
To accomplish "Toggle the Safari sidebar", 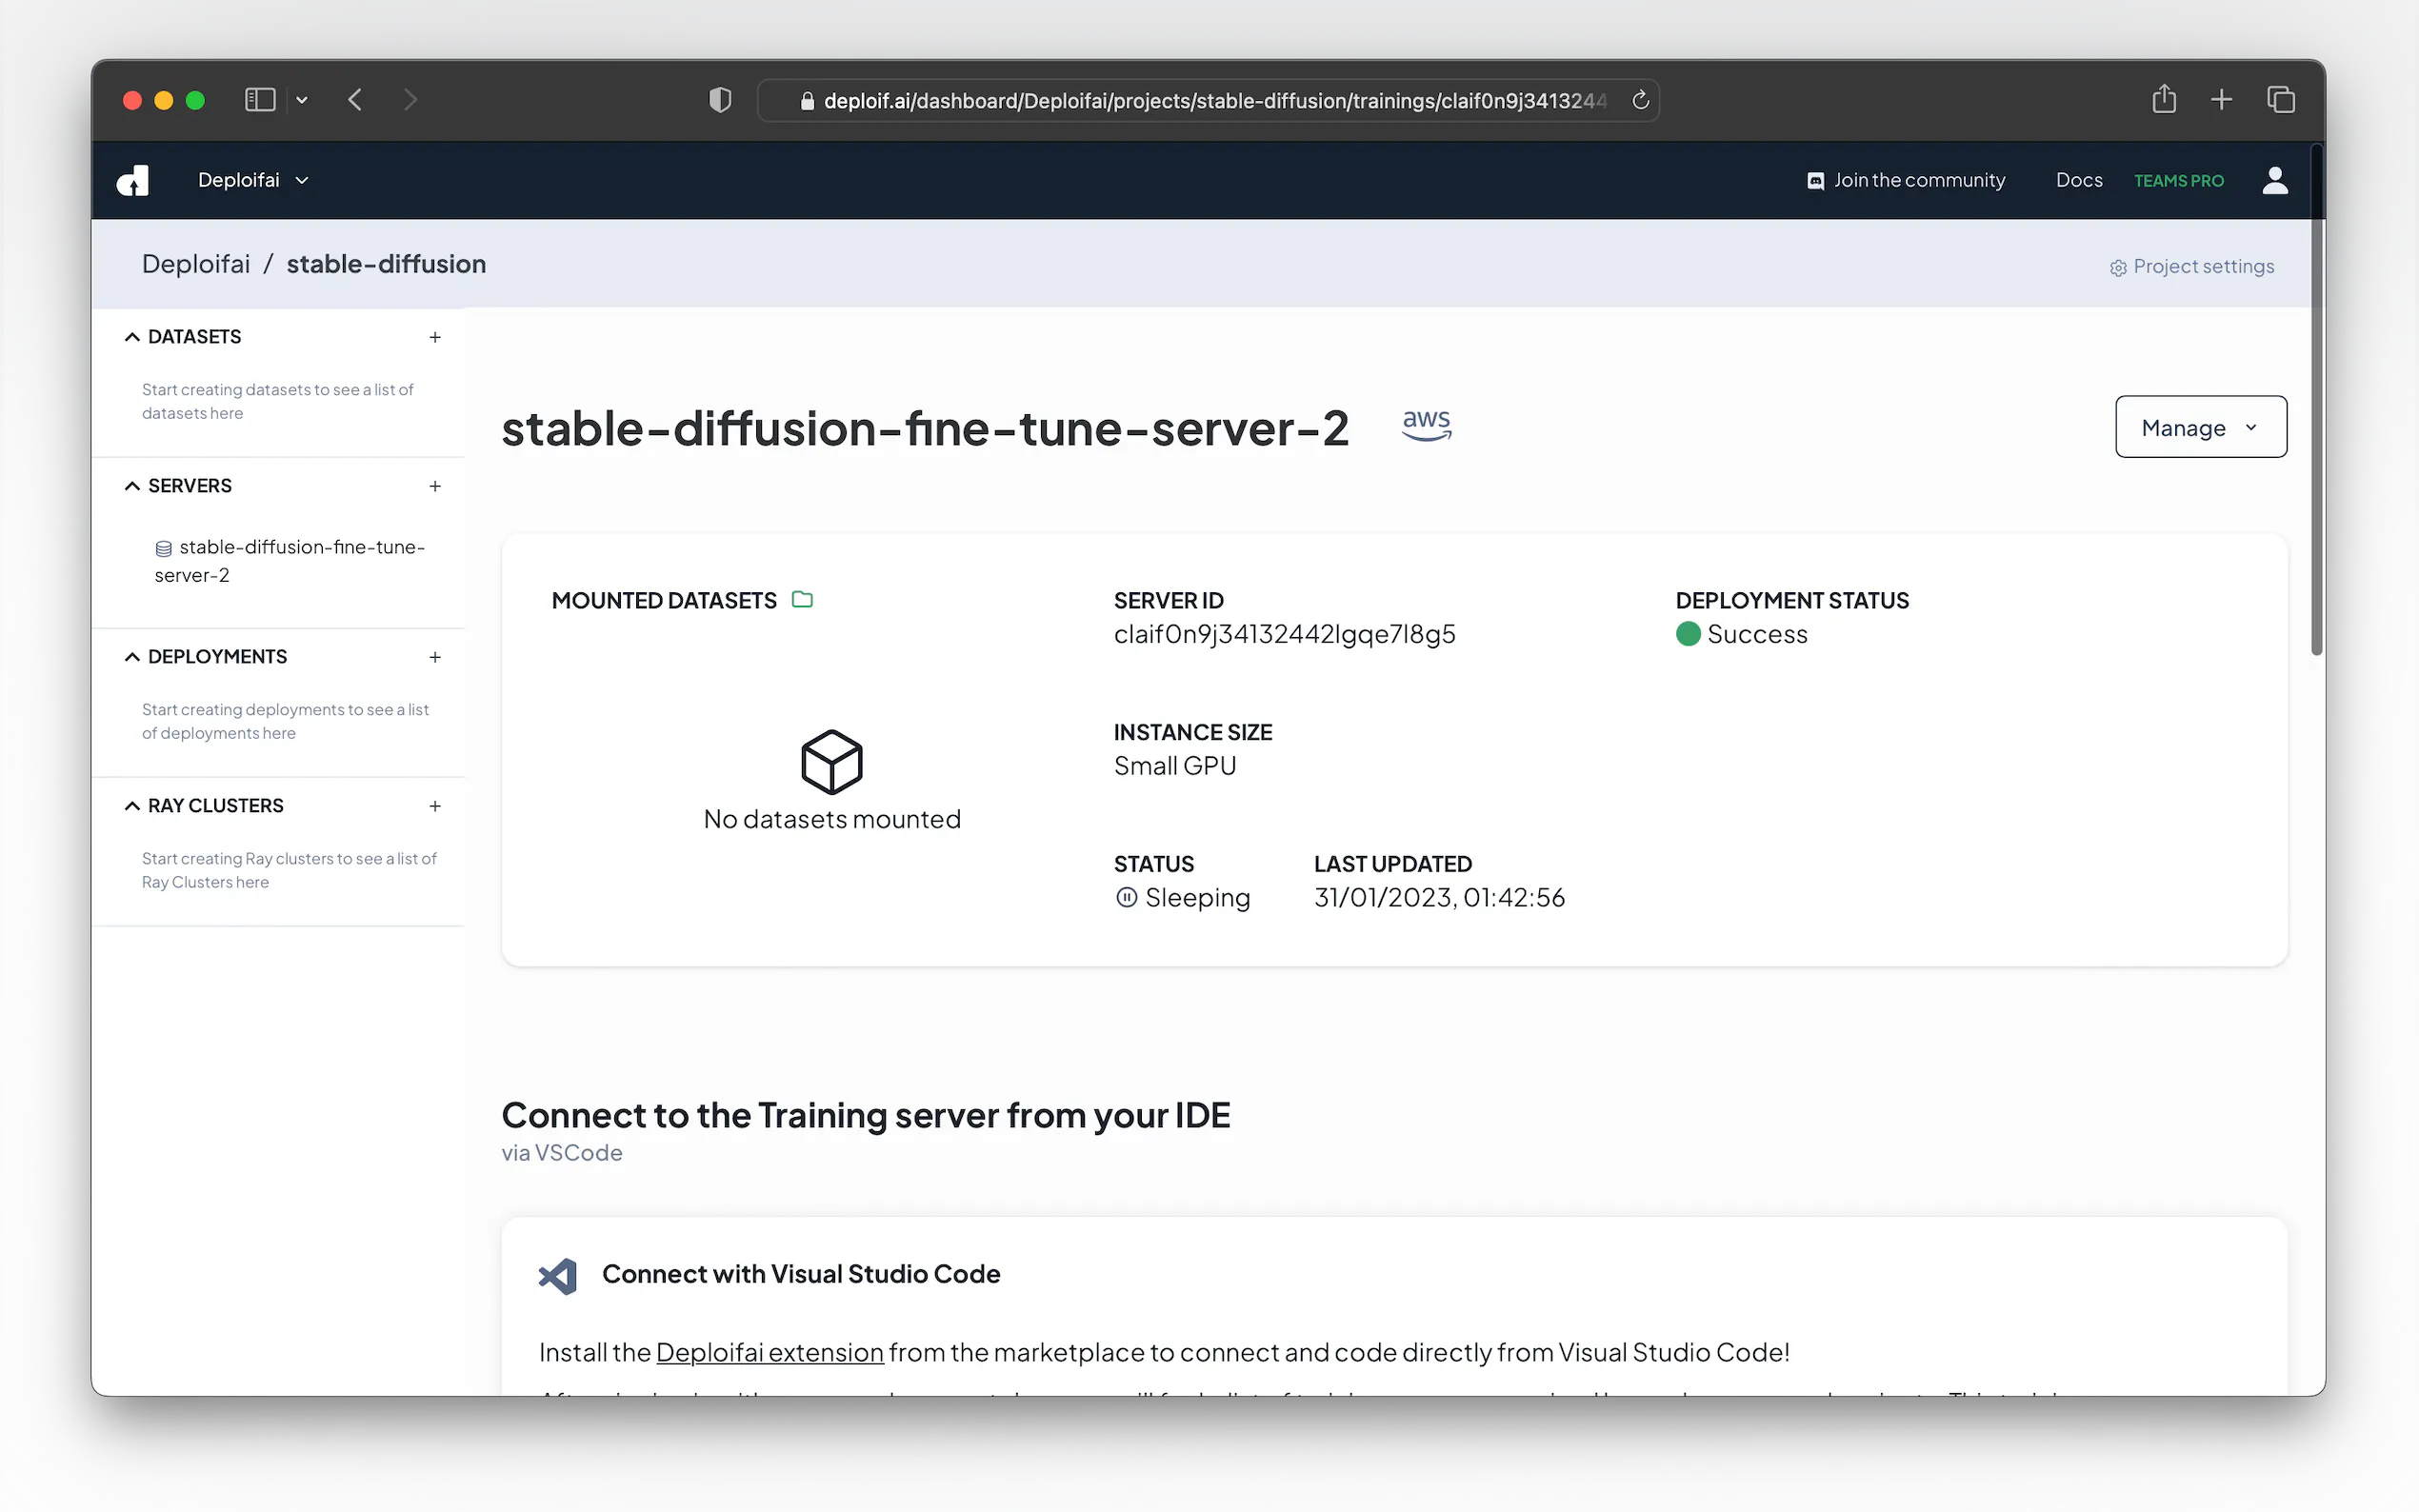I will click(x=260, y=100).
